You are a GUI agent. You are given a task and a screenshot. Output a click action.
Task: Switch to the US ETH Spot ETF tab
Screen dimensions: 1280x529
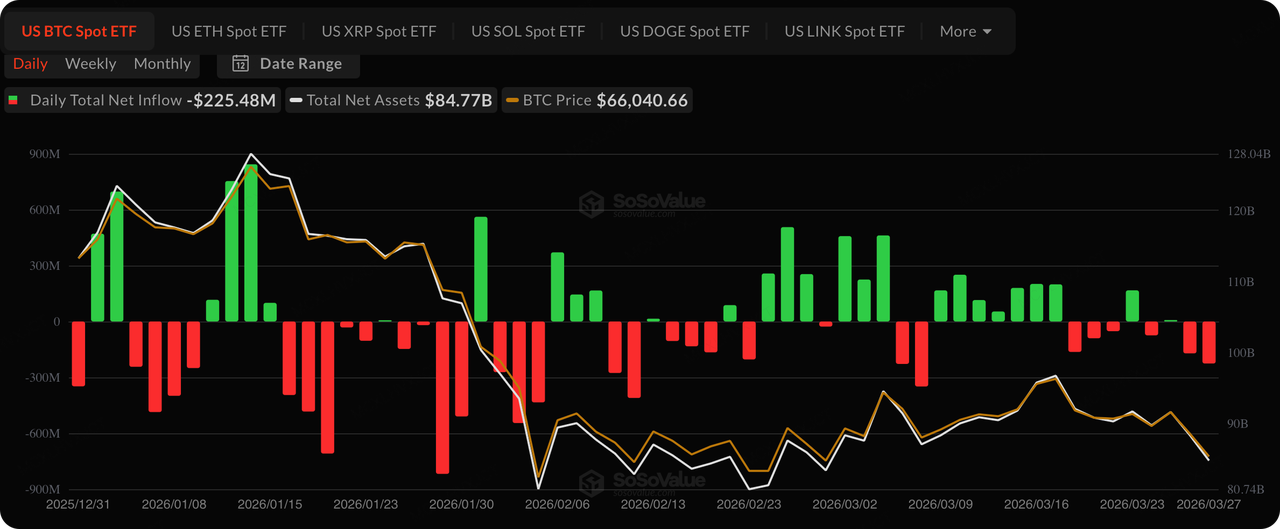point(228,32)
